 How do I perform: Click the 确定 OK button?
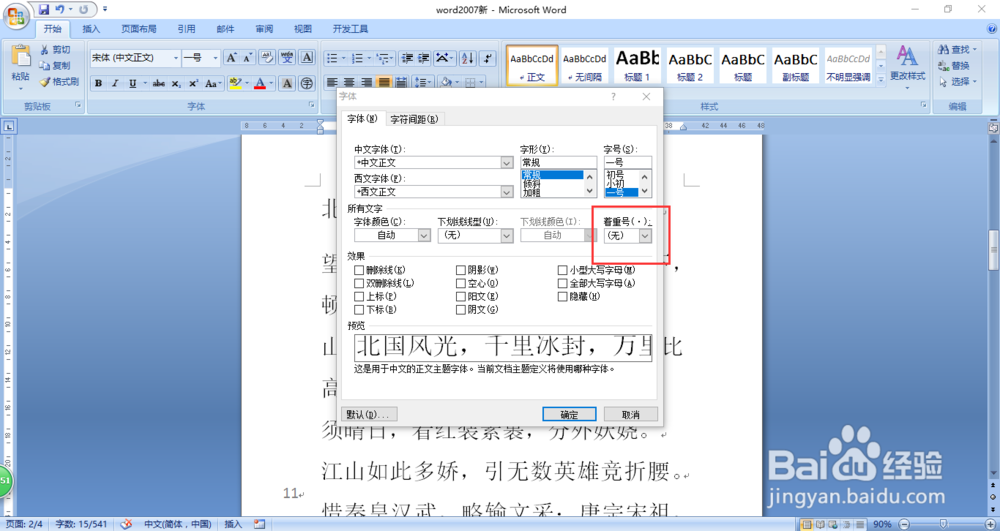[569, 414]
